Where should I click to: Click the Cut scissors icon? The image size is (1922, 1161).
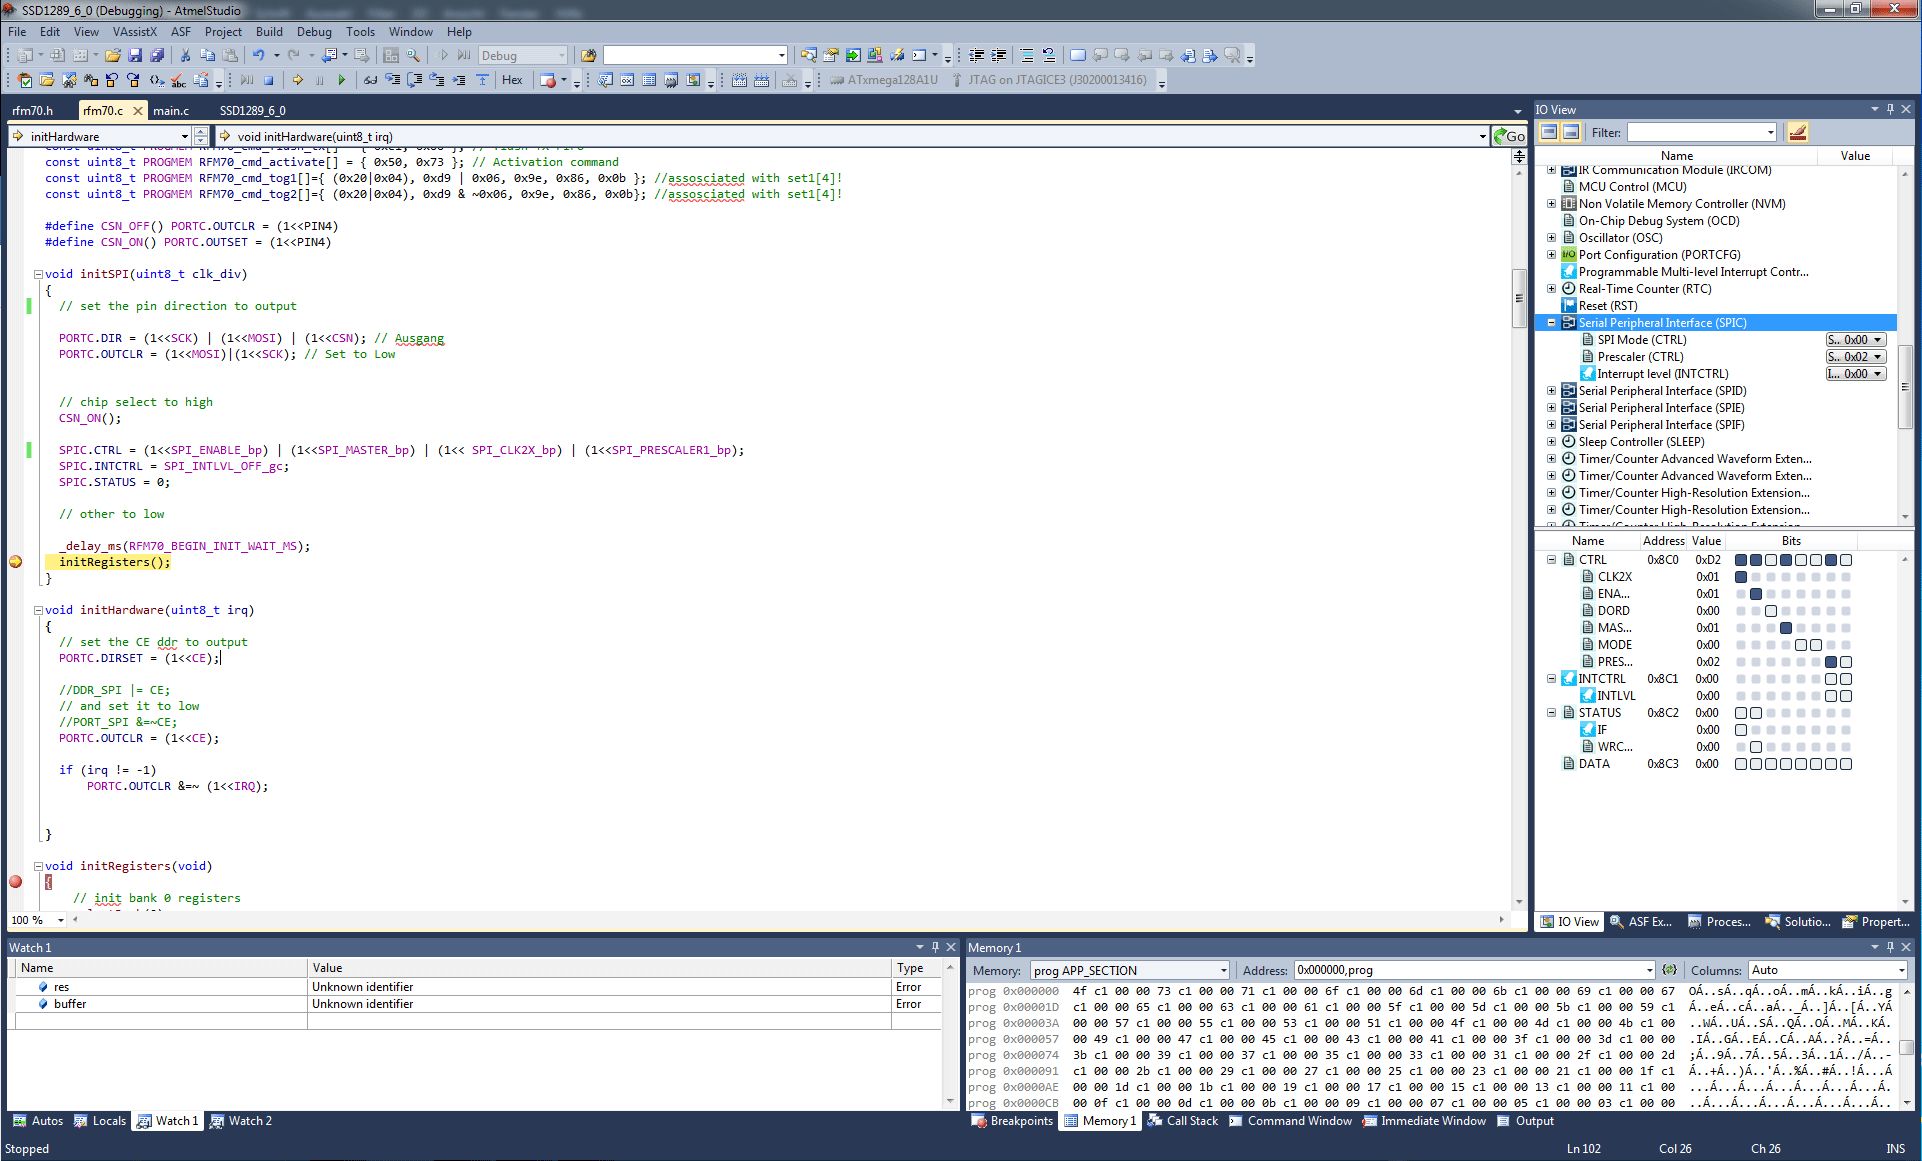pos(185,55)
